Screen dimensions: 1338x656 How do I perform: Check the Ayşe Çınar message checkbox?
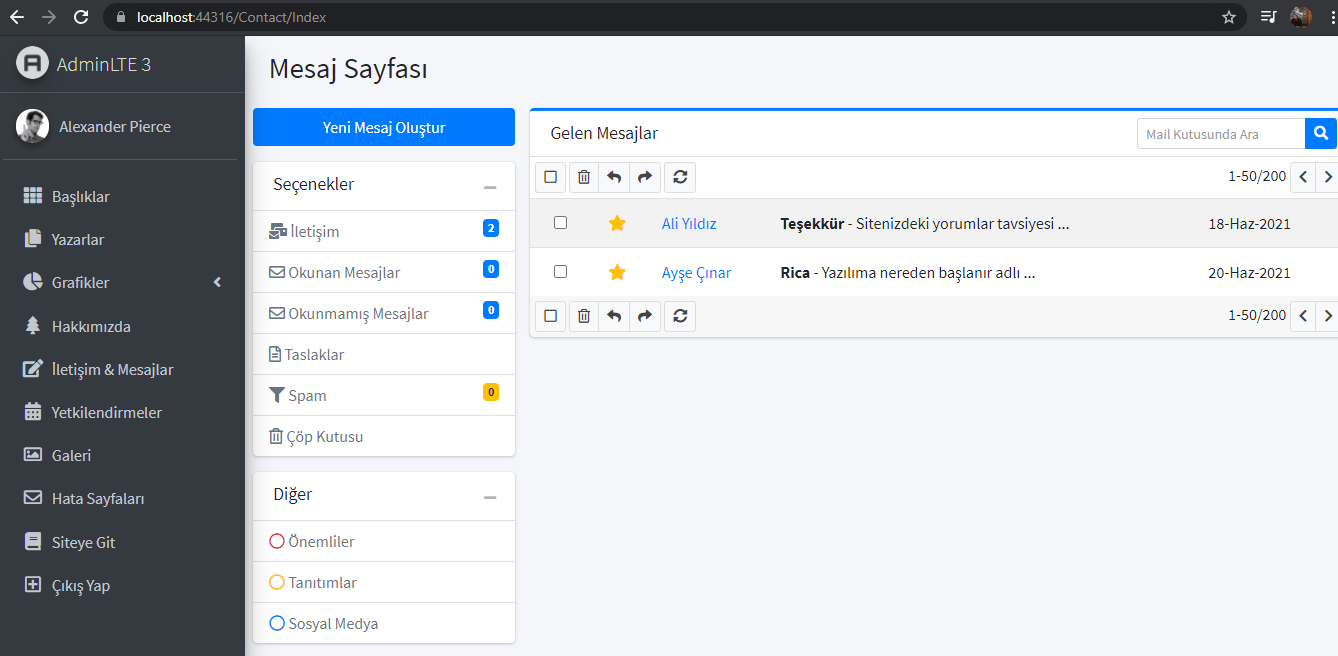[x=560, y=271]
